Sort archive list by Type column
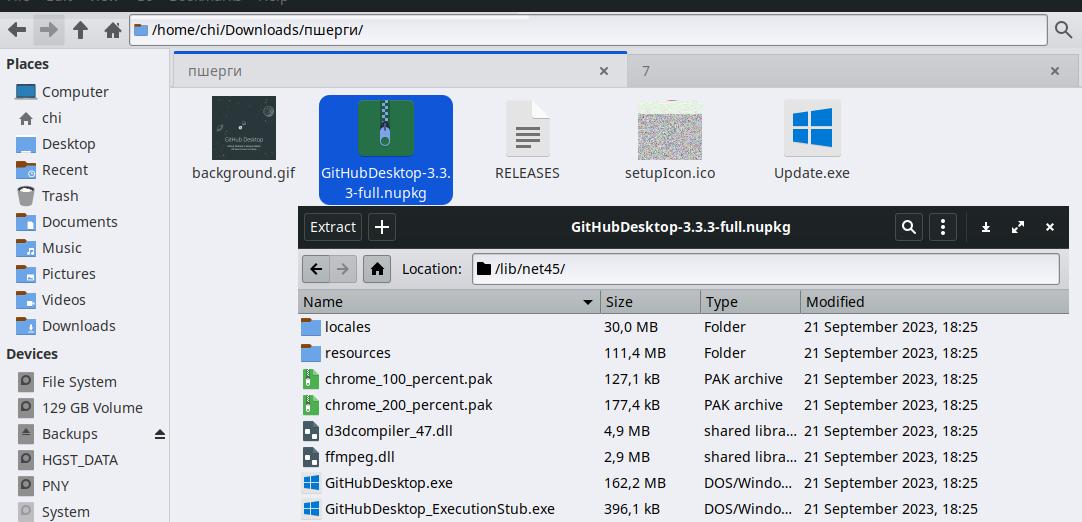 click(x=750, y=302)
